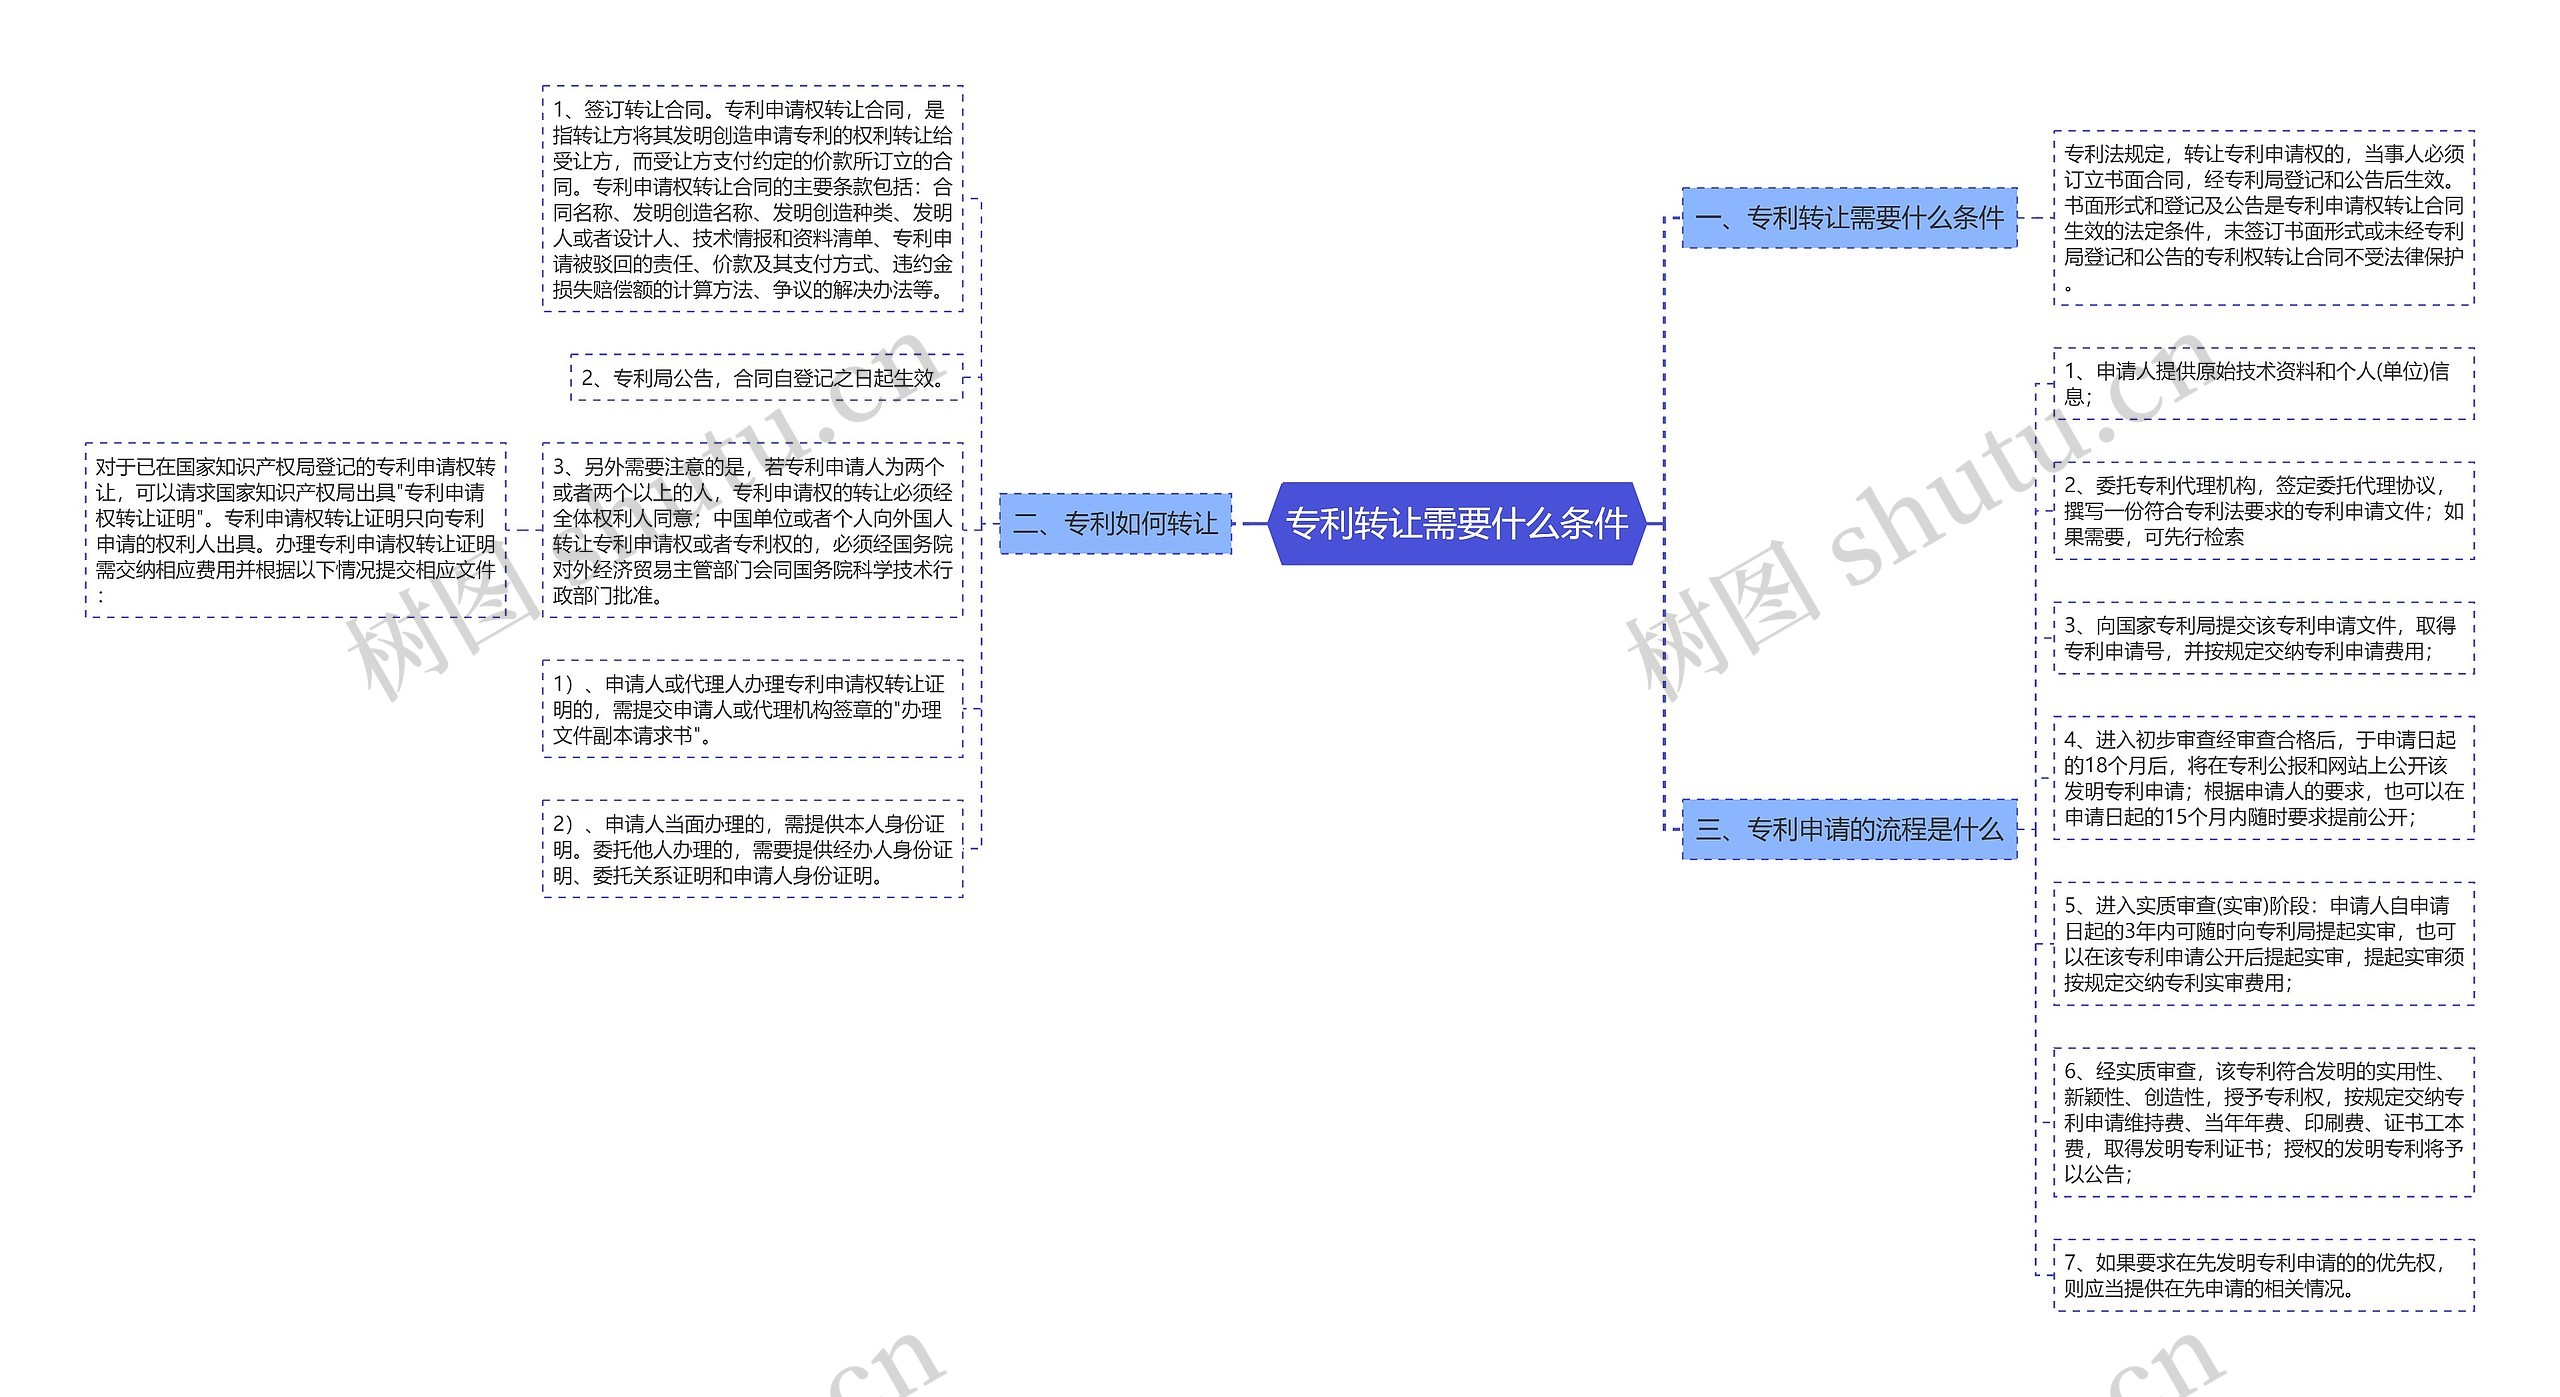Select the 6、经实质审查 node
The width and height of the screenshot is (2560, 1397).
2263,1122
